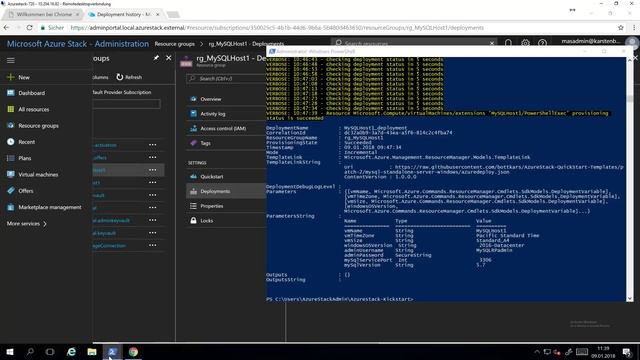Refresh the resource groups list
Image resolution: width=640 pixels, height=360 pixels.
tap(129, 77)
